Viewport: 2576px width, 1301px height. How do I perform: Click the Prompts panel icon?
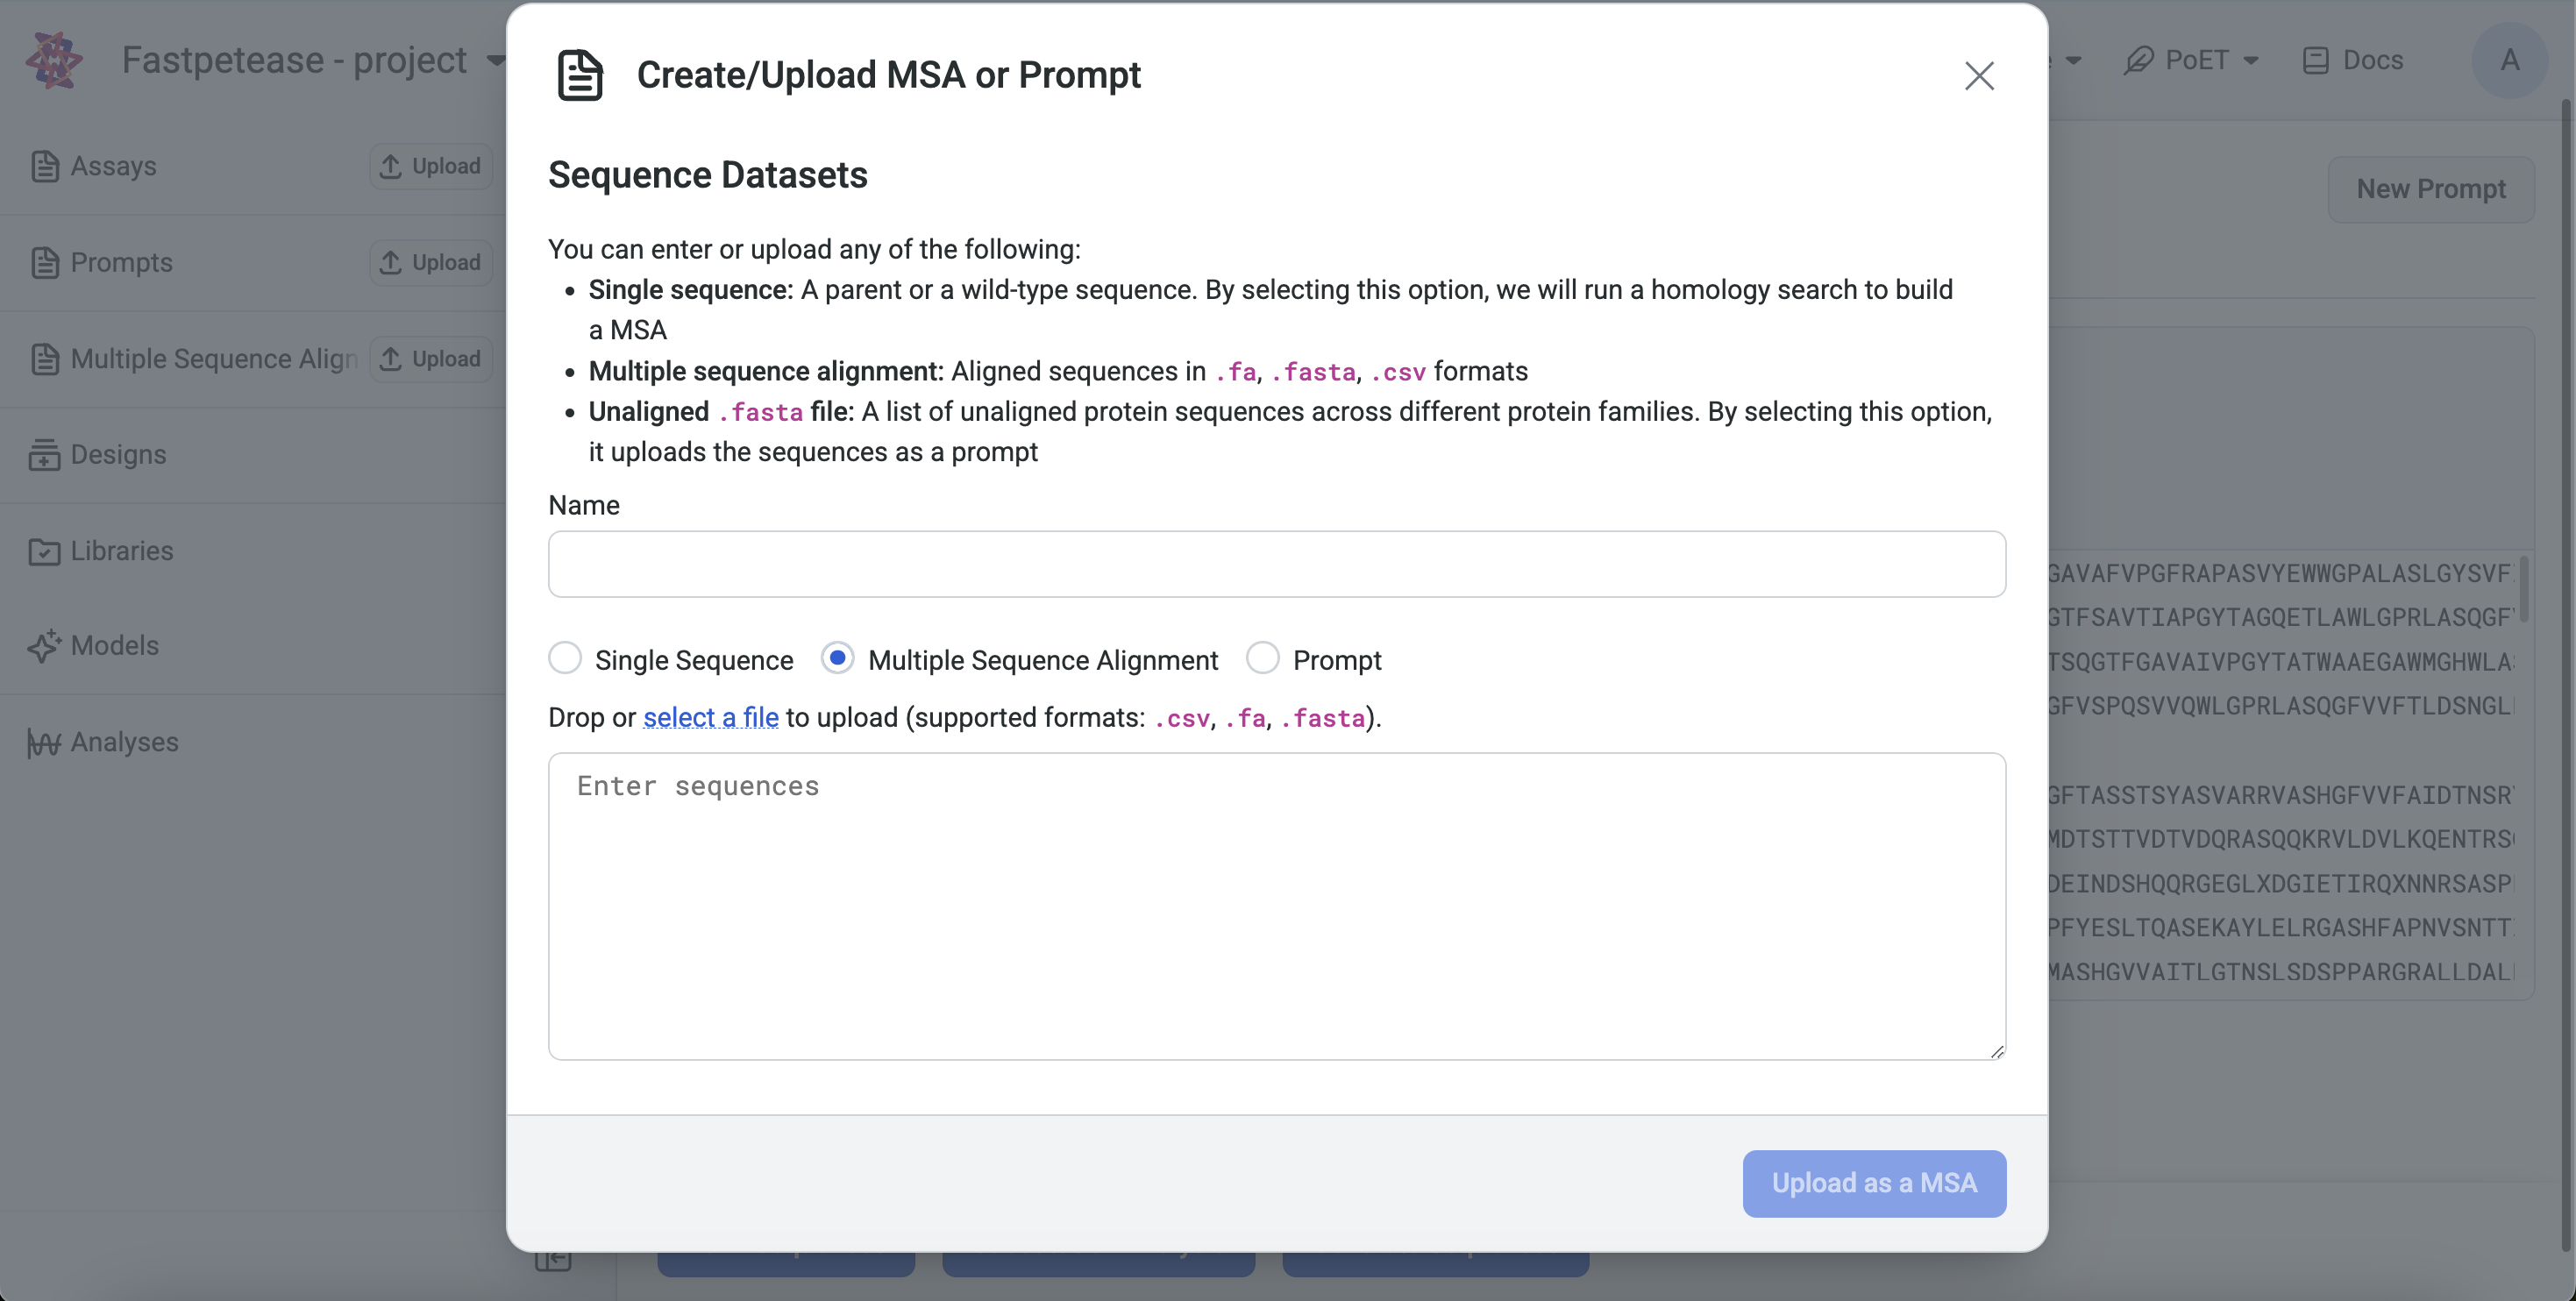(x=43, y=262)
